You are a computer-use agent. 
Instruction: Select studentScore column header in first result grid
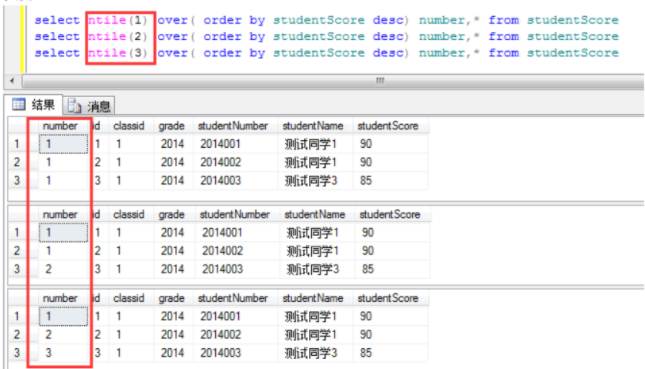point(388,126)
